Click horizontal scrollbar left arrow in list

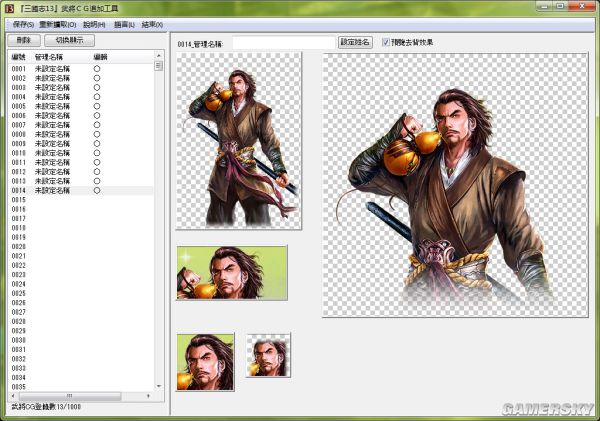click(13, 396)
